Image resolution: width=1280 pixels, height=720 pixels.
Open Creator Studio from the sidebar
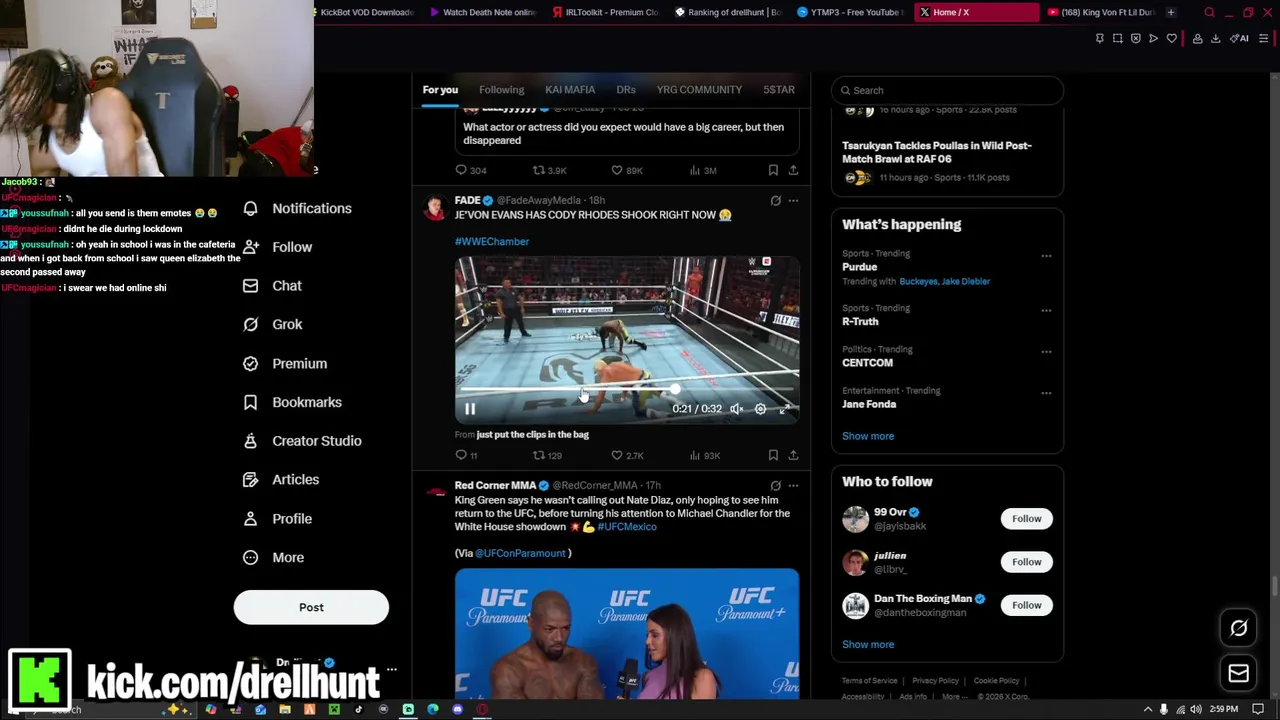tap(302, 441)
